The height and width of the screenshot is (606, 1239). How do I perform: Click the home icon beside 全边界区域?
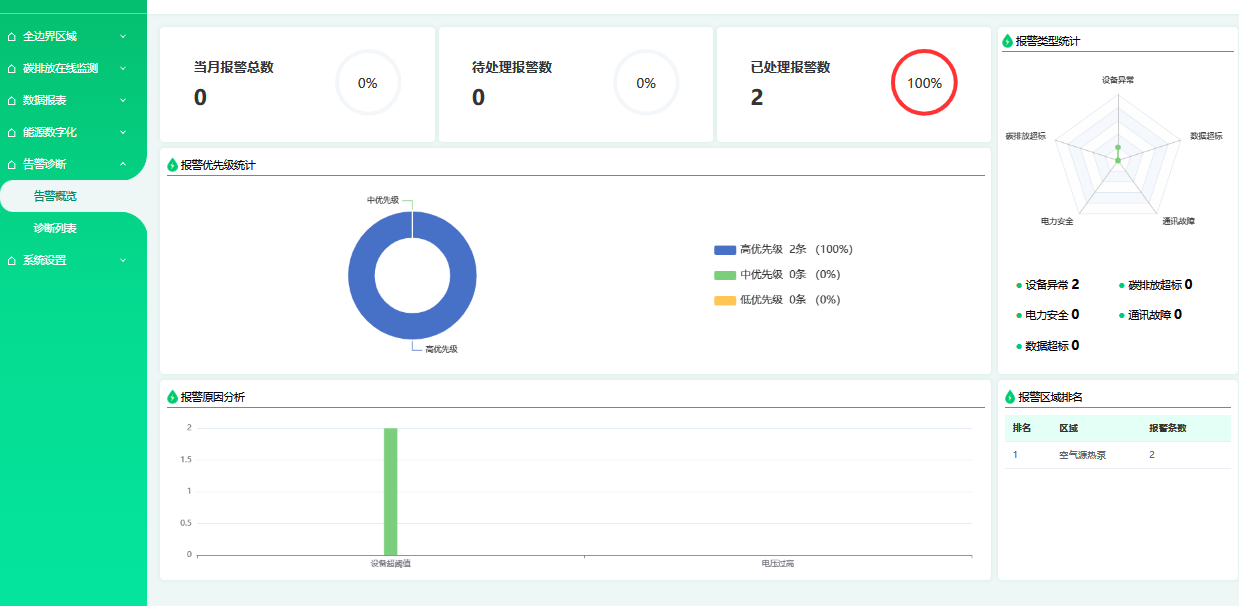[12, 37]
